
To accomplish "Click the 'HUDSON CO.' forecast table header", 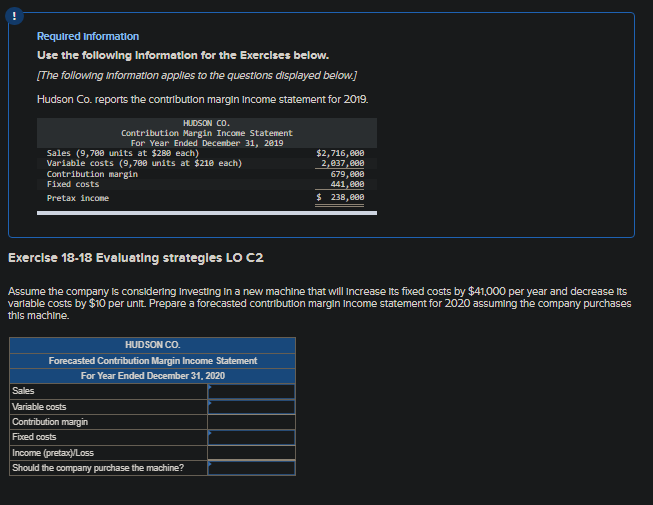I will pyautogui.click(x=153, y=345).
